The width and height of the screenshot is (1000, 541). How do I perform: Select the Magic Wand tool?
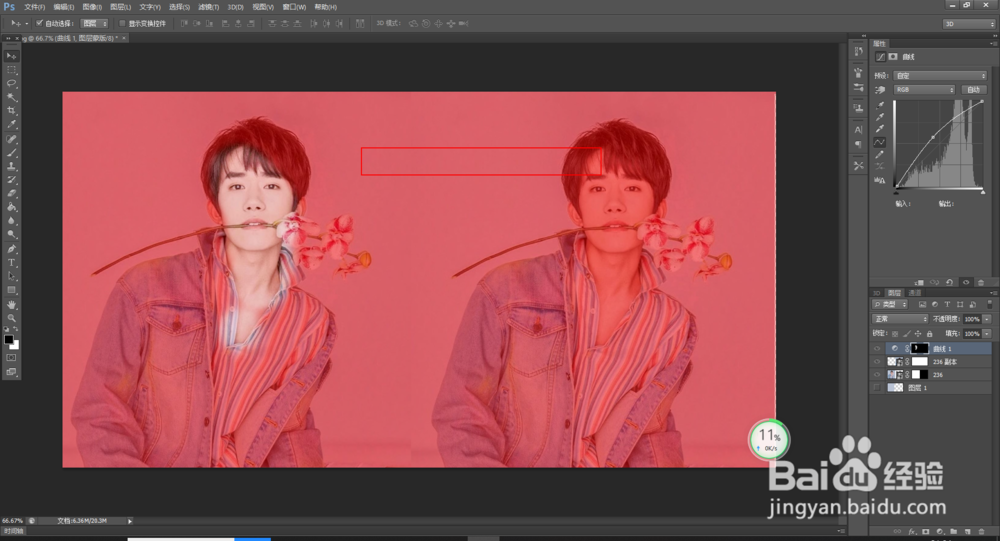tap(11, 98)
